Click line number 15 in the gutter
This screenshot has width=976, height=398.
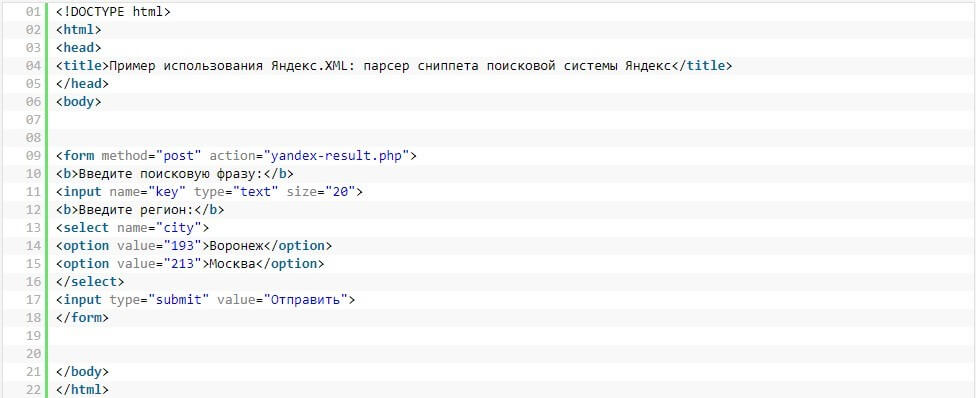click(34, 263)
